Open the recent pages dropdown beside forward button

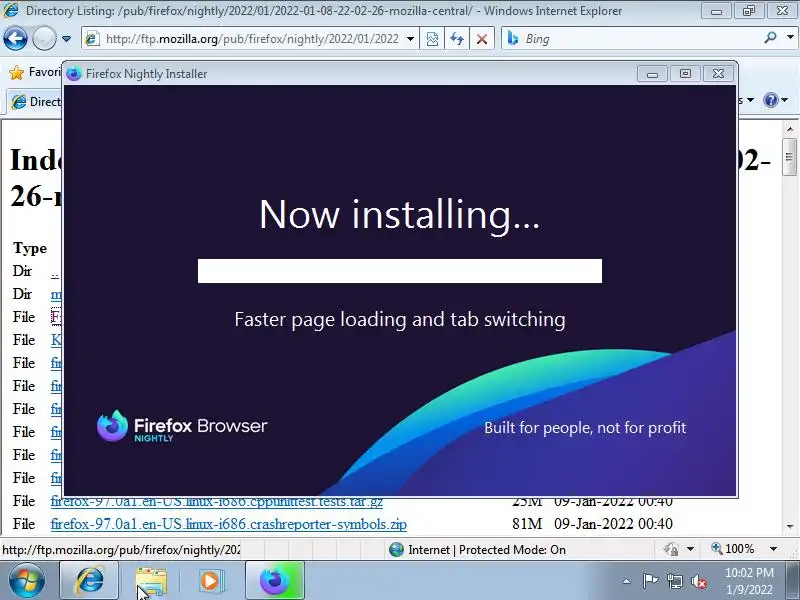(x=66, y=39)
